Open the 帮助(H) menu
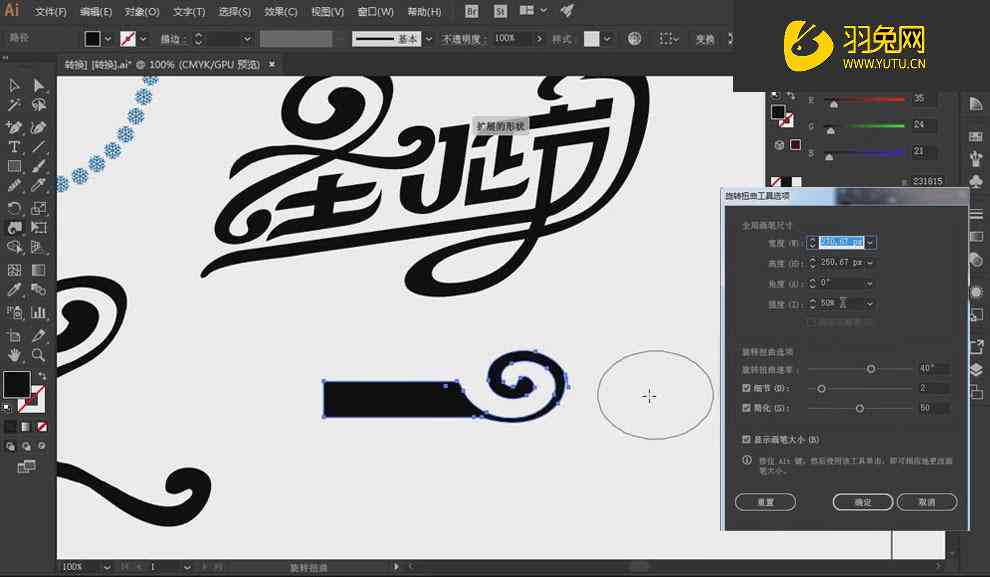This screenshot has width=990, height=577. pyautogui.click(x=424, y=11)
